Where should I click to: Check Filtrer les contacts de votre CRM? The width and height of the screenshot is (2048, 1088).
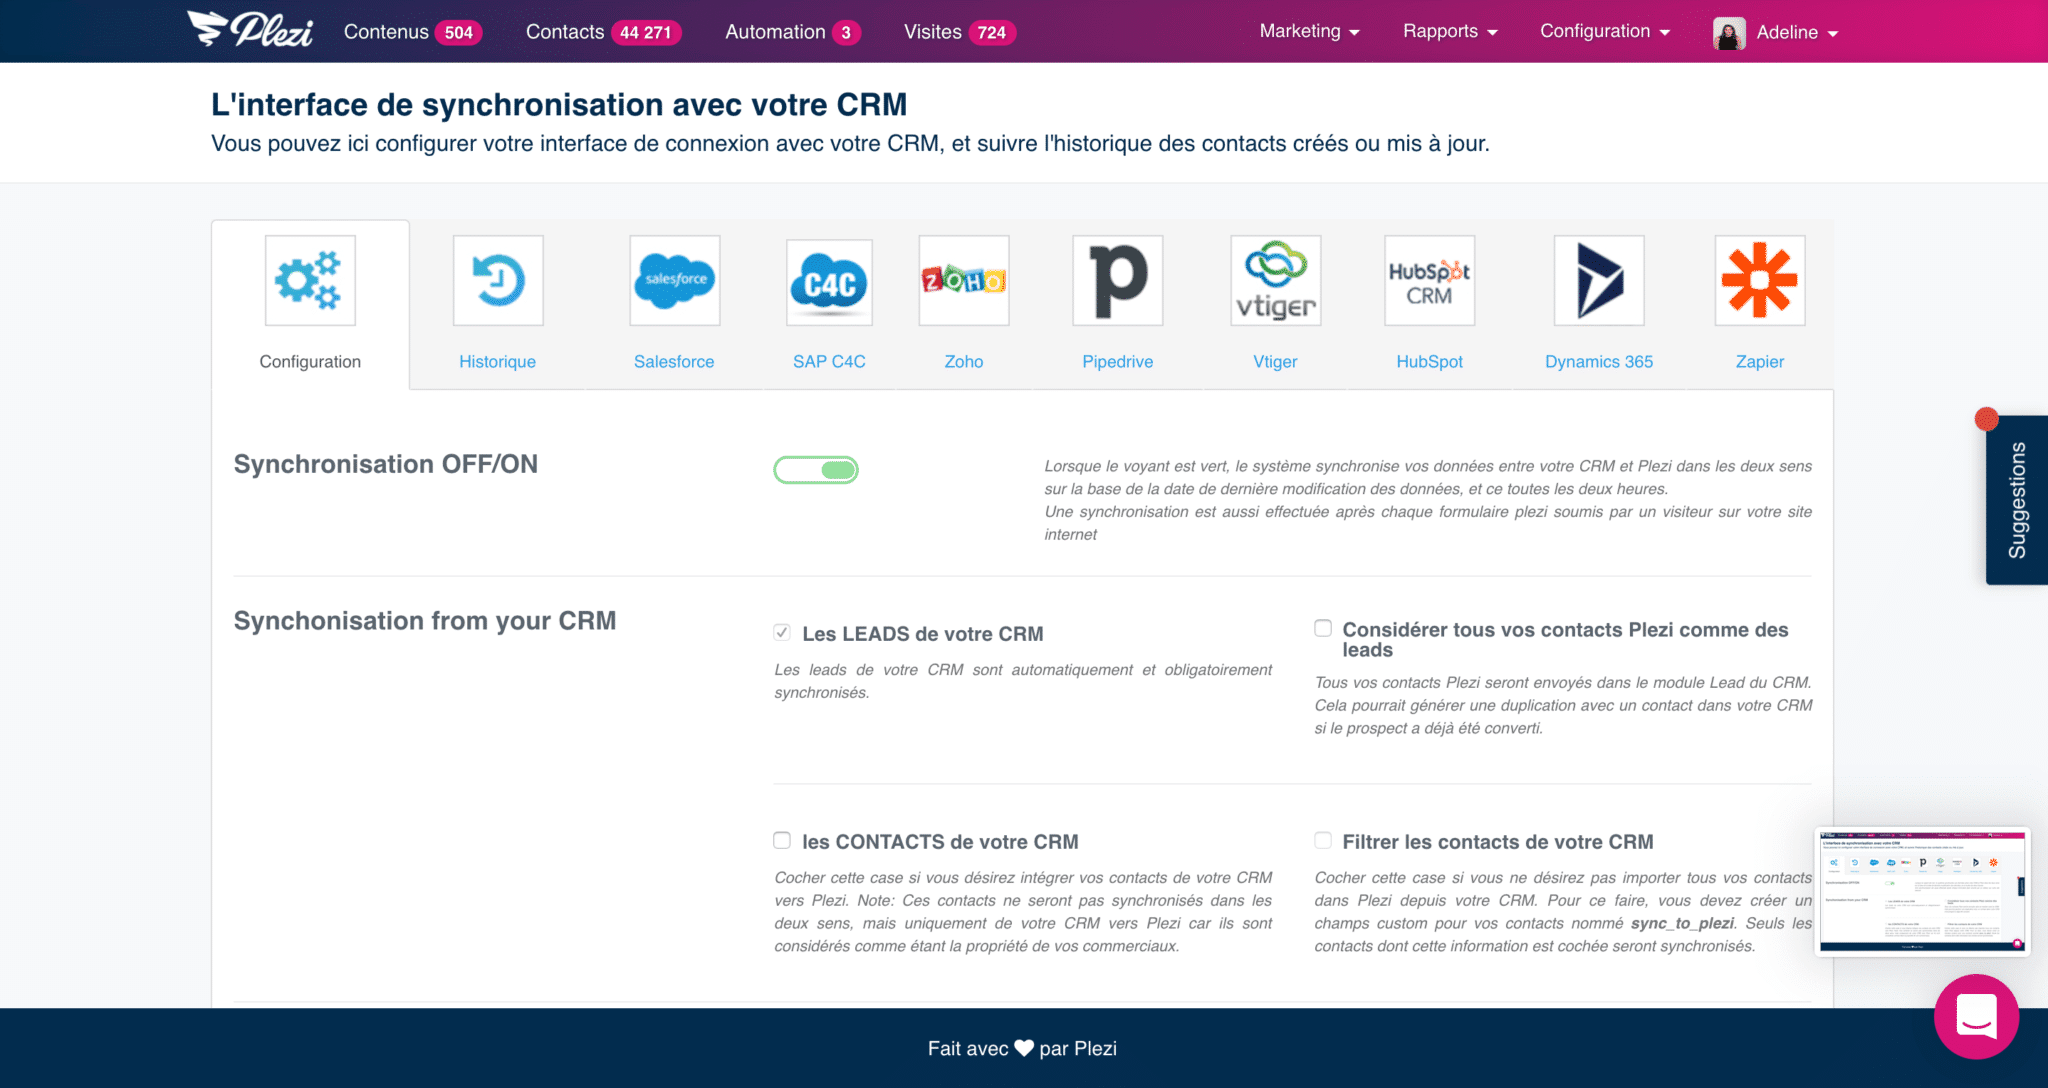pyautogui.click(x=1323, y=840)
